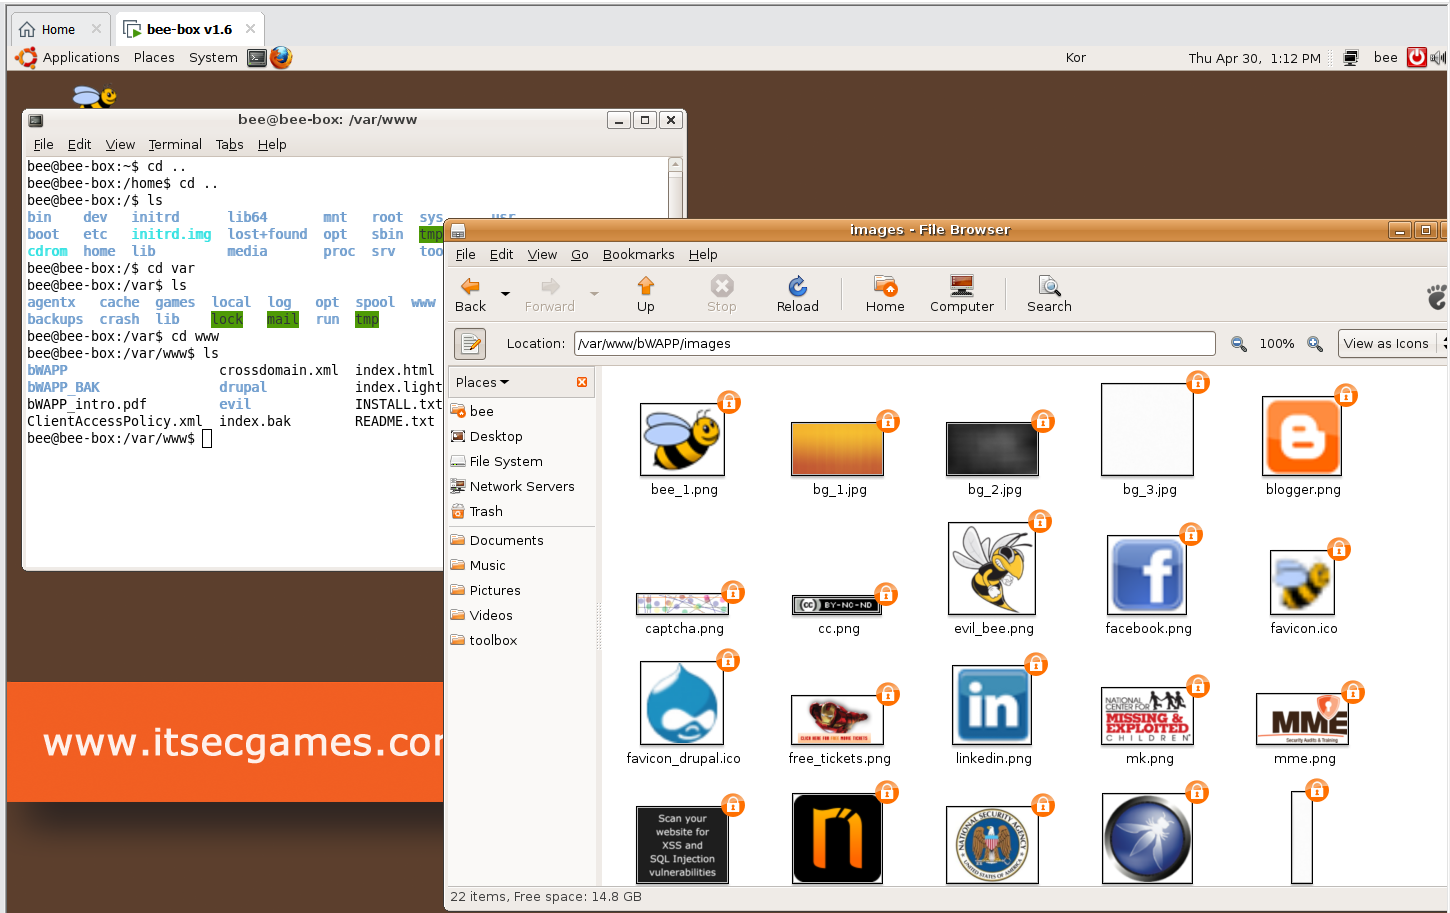Image resolution: width=1450 pixels, height=913 pixels.
Task: Open the Places menu in top panel
Action: 154,58
